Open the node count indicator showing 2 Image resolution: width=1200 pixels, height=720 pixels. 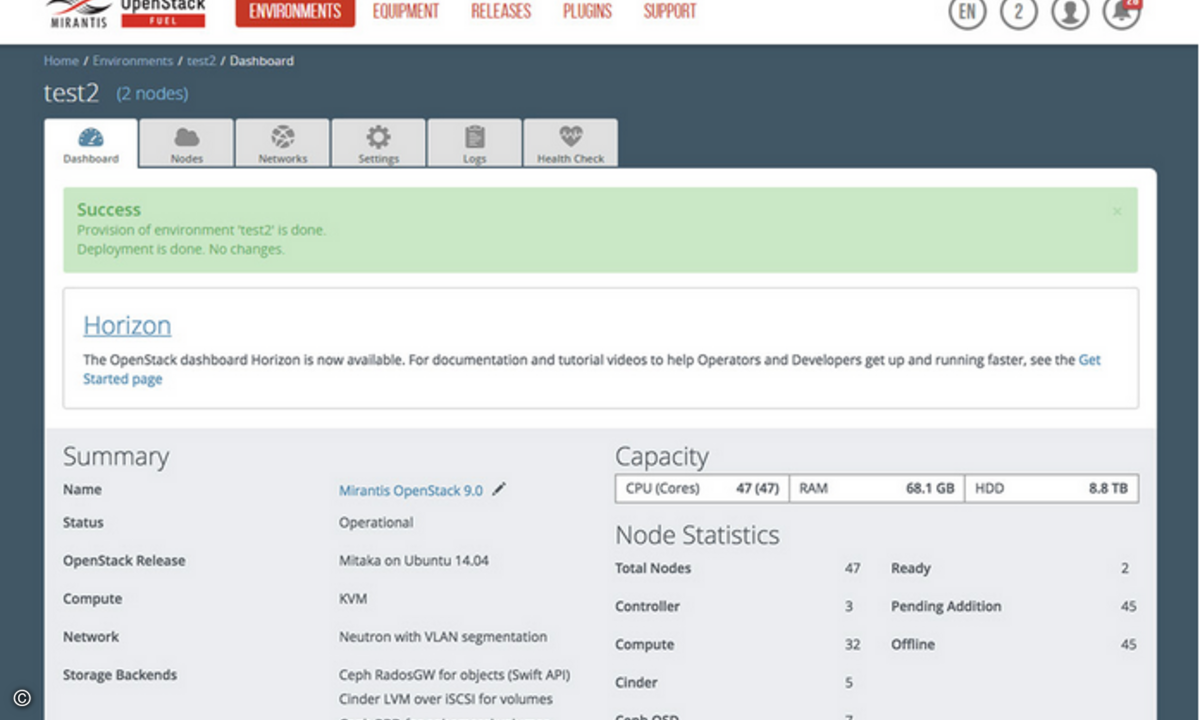coord(1018,12)
